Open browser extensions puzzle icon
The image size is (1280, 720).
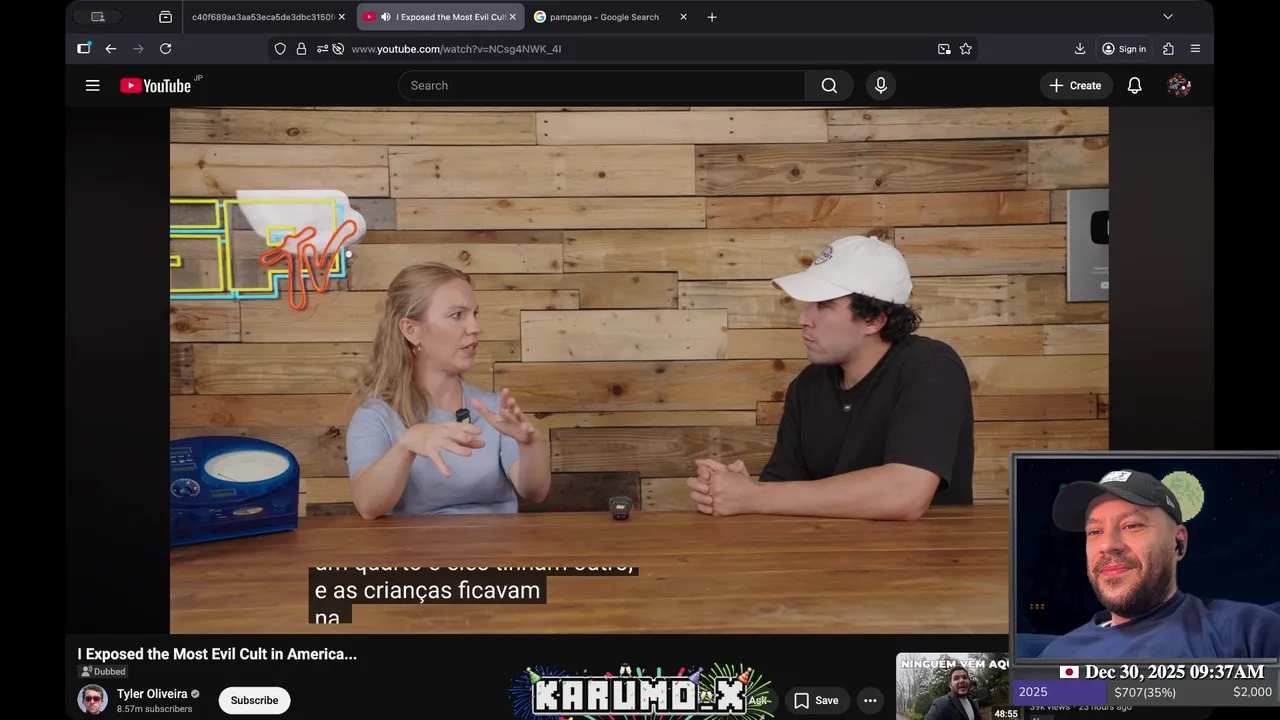pos(1168,49)
